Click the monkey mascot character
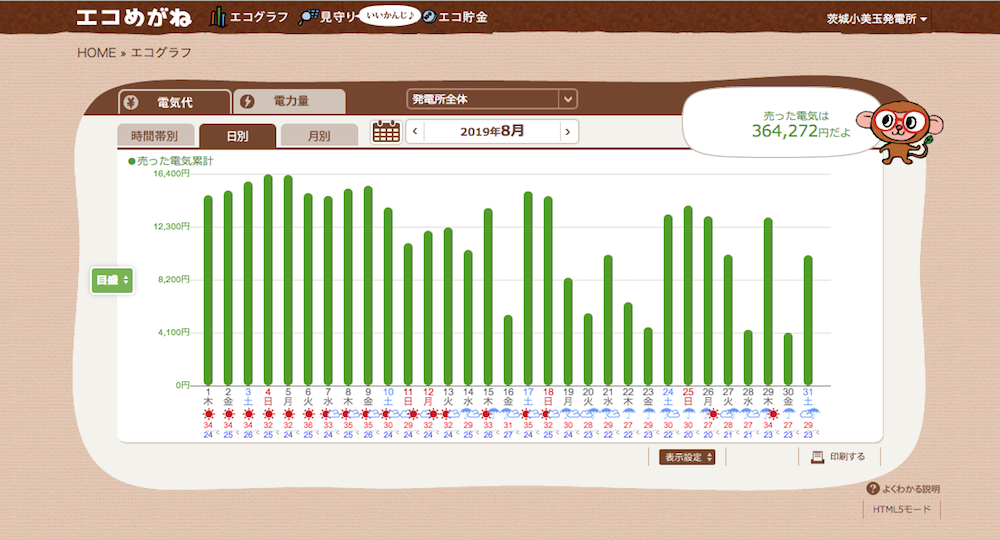This screenshot has height=540, width=1000. [x=900, y=132]
